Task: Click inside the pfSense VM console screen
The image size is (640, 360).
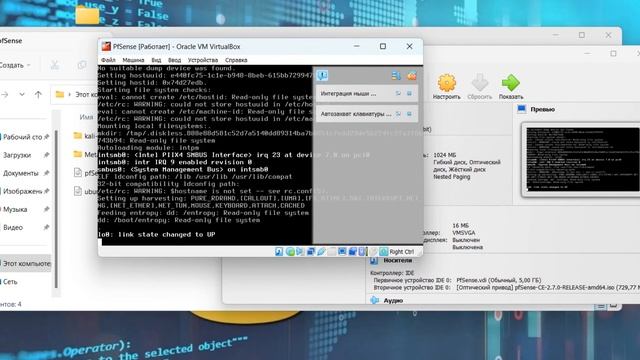Action: point(205,155)
